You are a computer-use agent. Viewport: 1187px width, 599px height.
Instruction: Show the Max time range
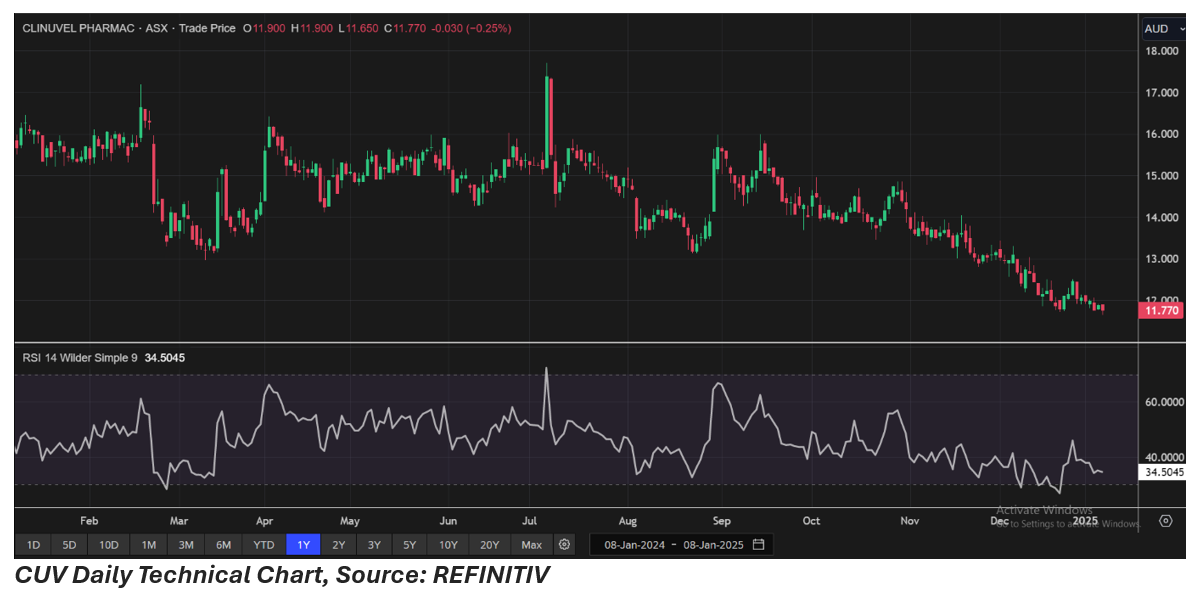[532, 545]
